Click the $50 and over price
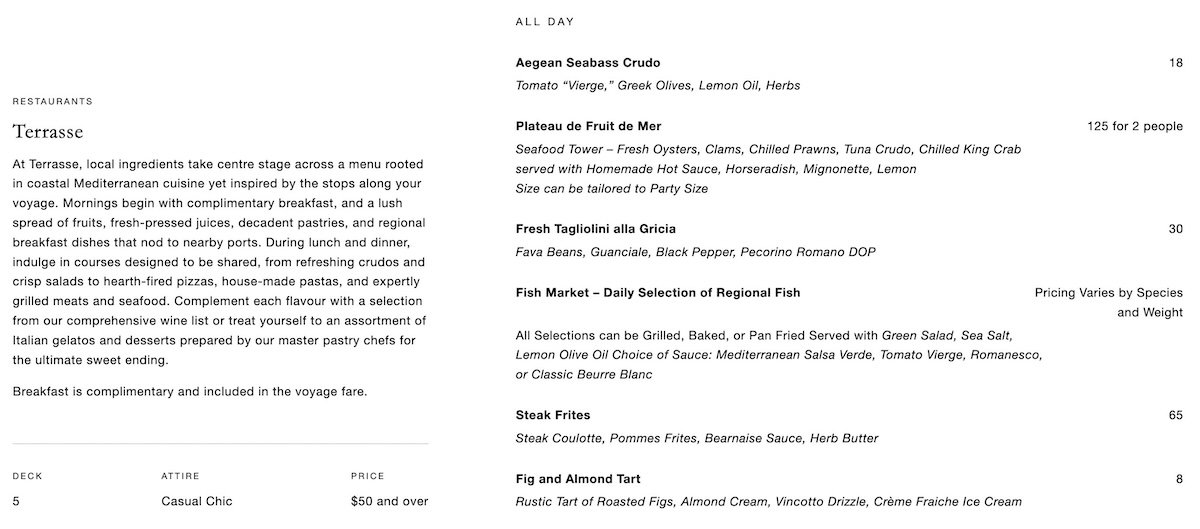 [x=389, y=501]
